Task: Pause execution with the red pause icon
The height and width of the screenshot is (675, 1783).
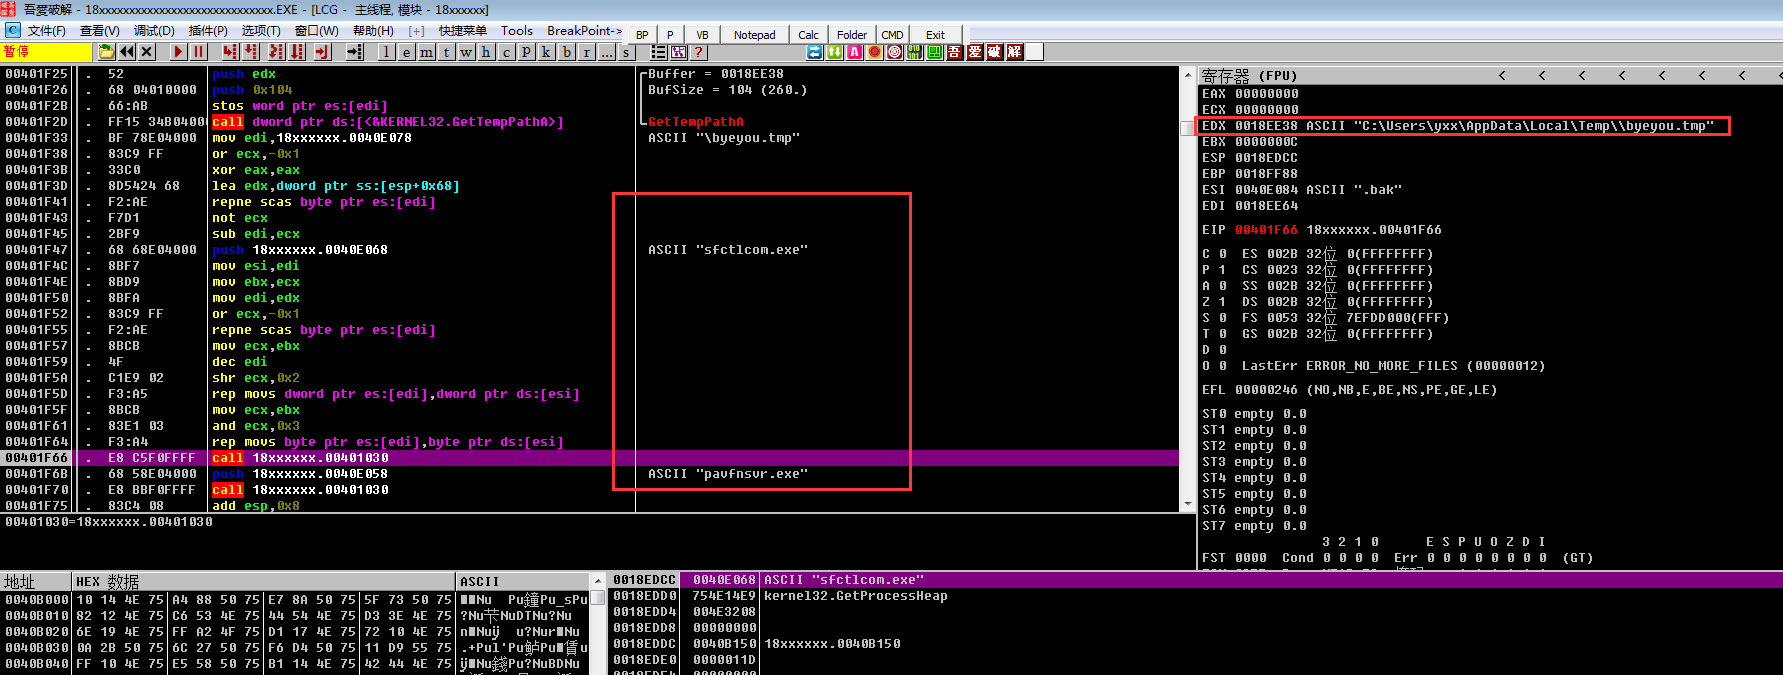Action: (198, 52)
